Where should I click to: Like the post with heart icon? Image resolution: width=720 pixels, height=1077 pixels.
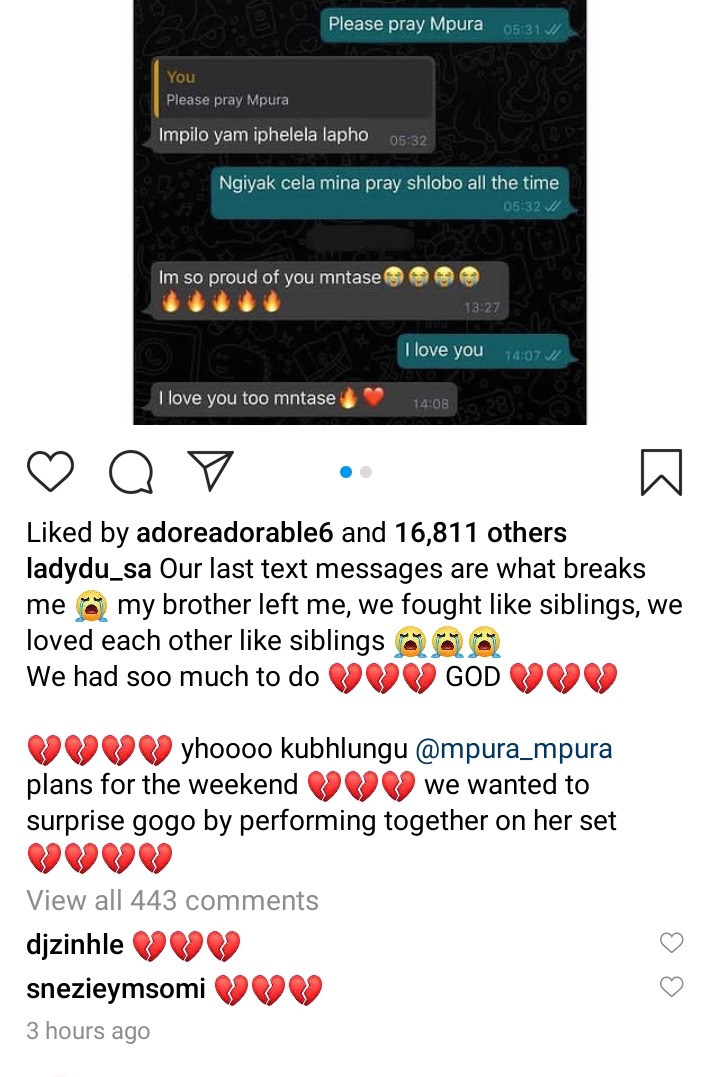50,472
